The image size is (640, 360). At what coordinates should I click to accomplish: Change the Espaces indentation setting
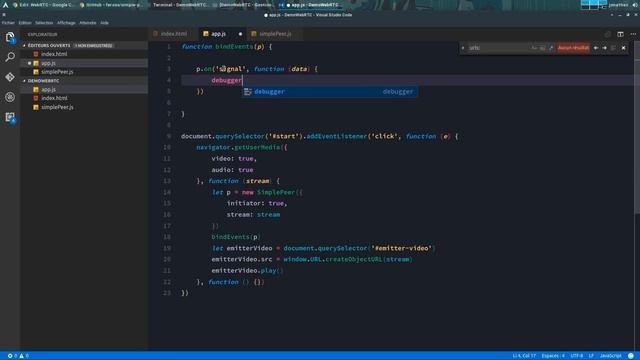coord(553,356)
